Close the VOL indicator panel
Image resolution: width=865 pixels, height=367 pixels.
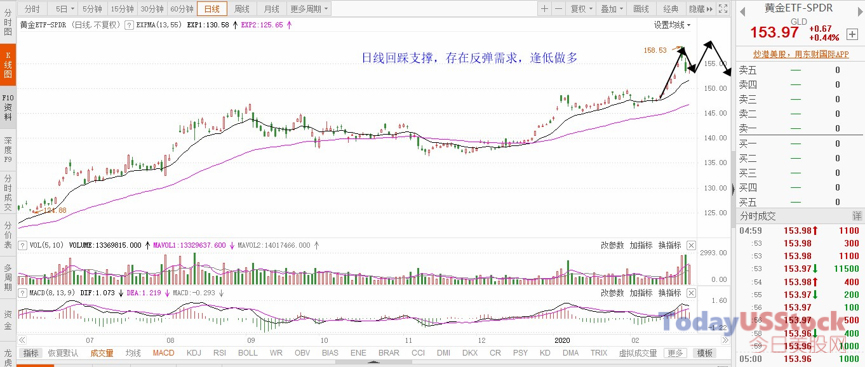pyautogui.click(x=691, y=245)
